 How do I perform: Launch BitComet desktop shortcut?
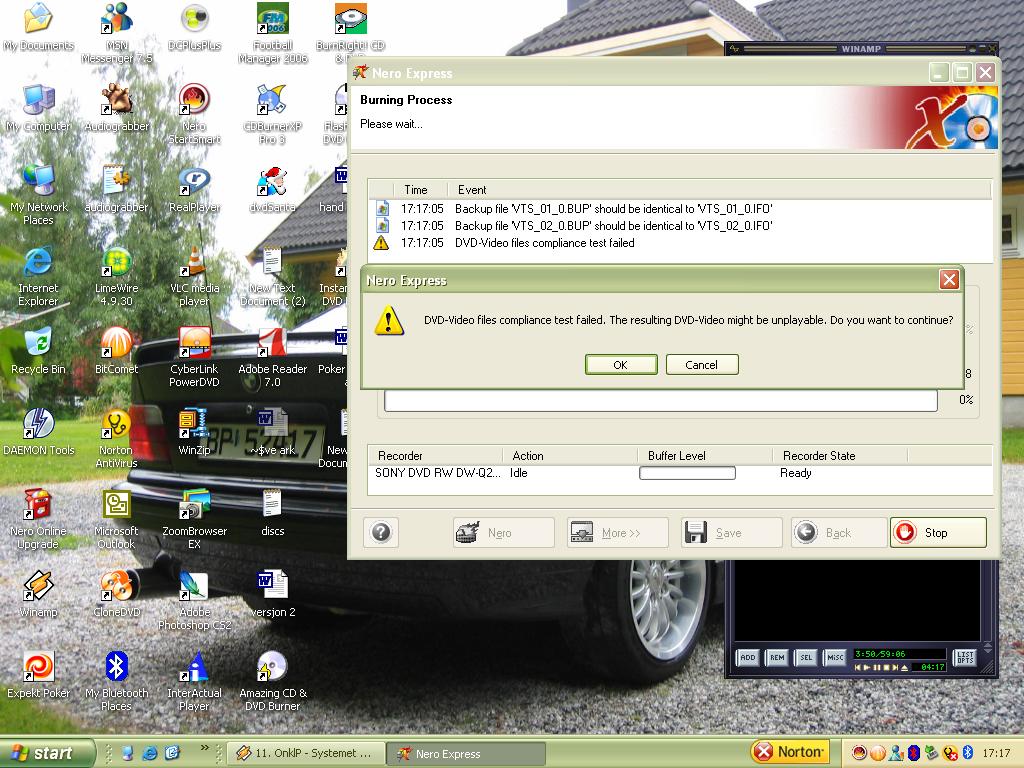click(x=117, y=351)
